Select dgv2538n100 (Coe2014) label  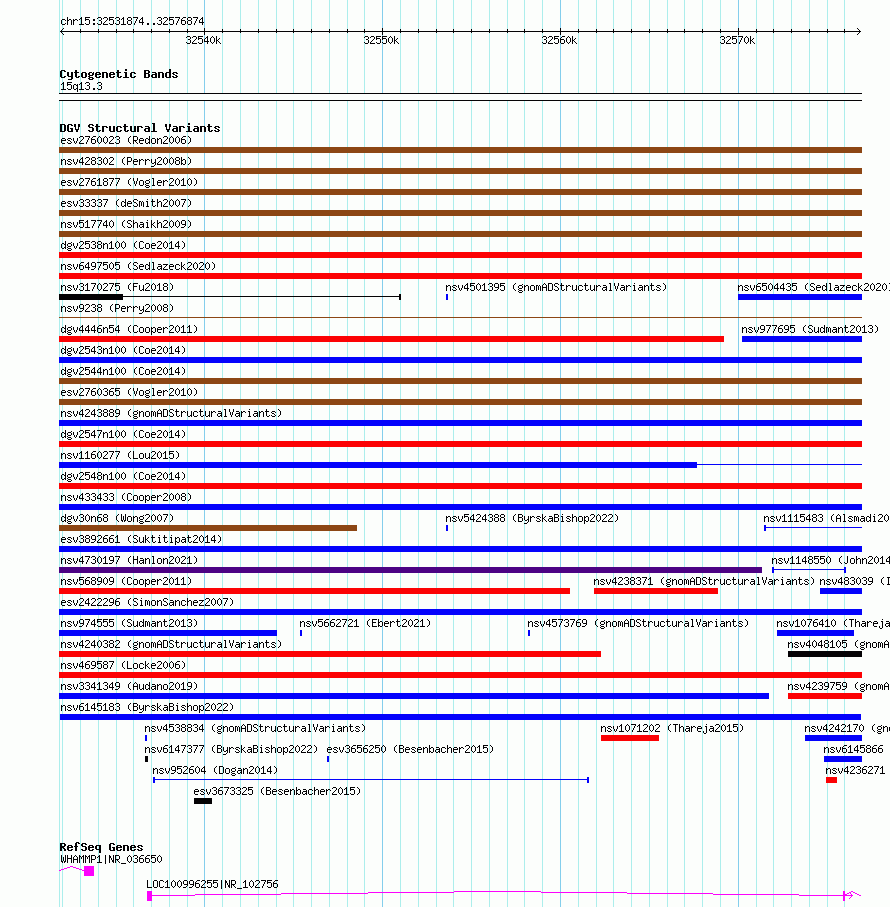(123, 245)
